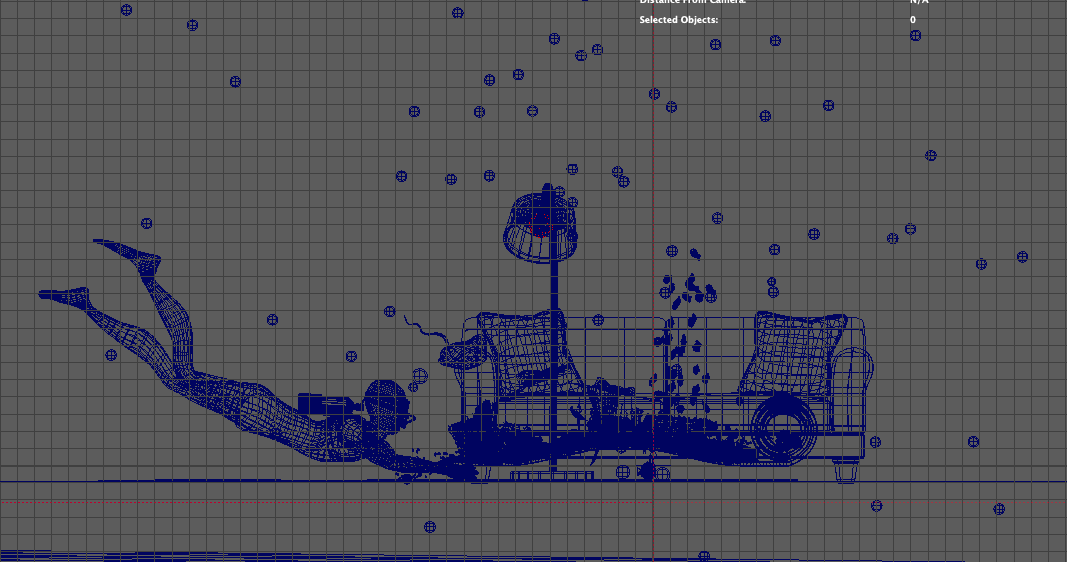Select the Selected Objects value "0"
The image size is (1067, 562).
coord(913,20)
